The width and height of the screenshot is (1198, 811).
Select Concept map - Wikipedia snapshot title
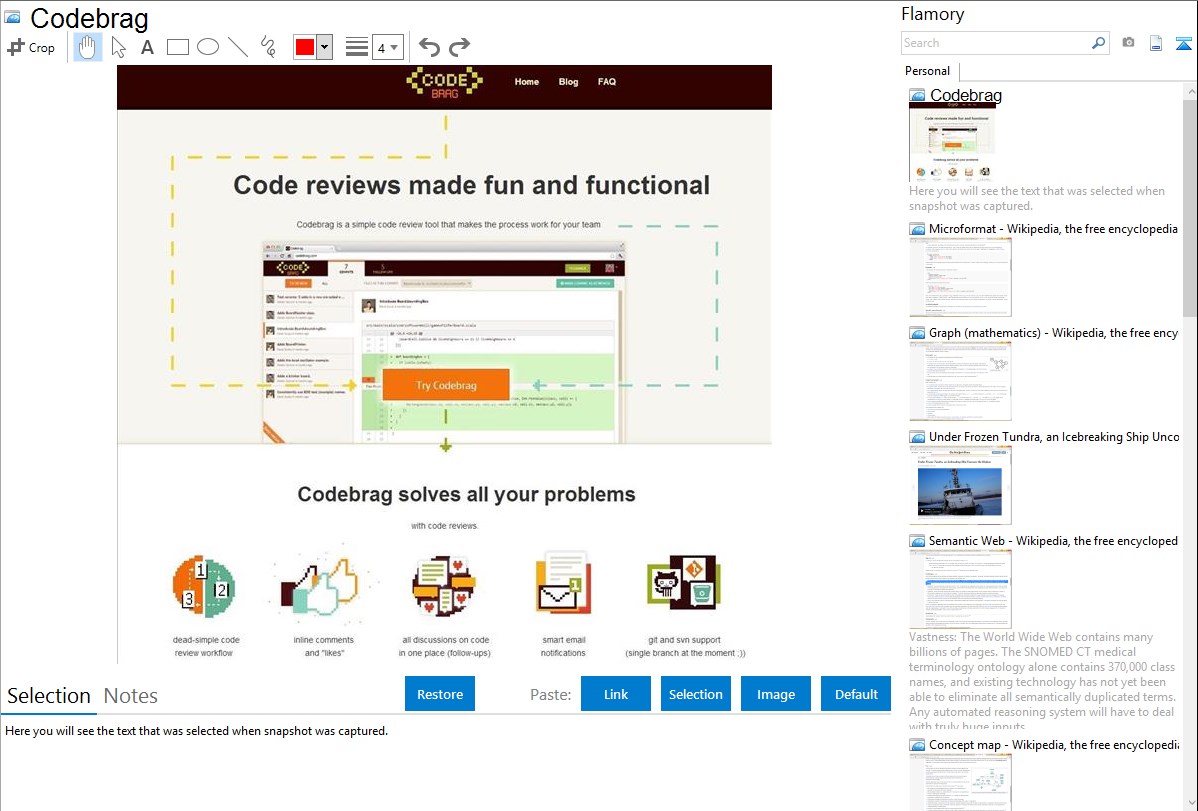click(1054, 744)
